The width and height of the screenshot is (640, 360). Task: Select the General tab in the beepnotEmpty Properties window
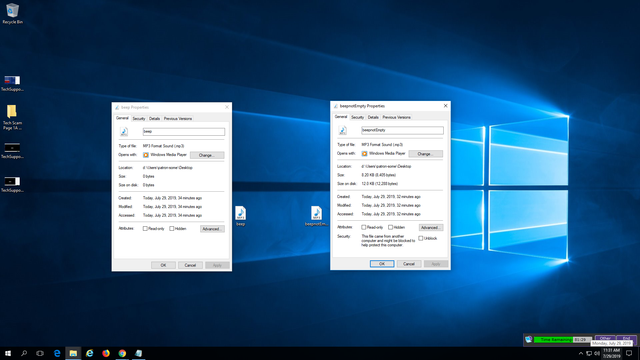(x=341, y=117)
